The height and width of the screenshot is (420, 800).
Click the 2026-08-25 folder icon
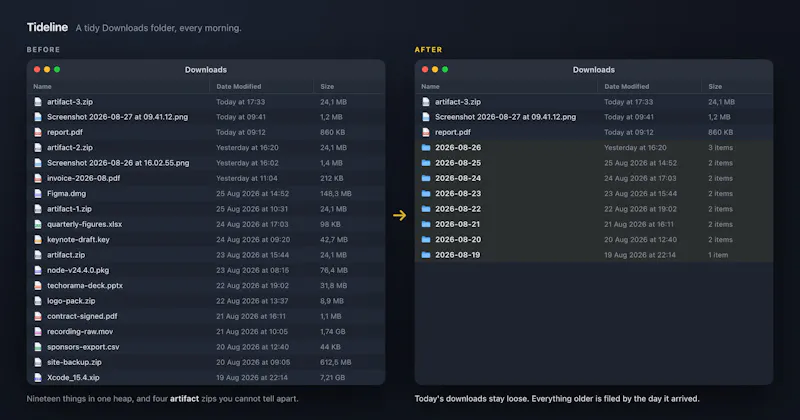pyautogui.click(x=426, y=163)
